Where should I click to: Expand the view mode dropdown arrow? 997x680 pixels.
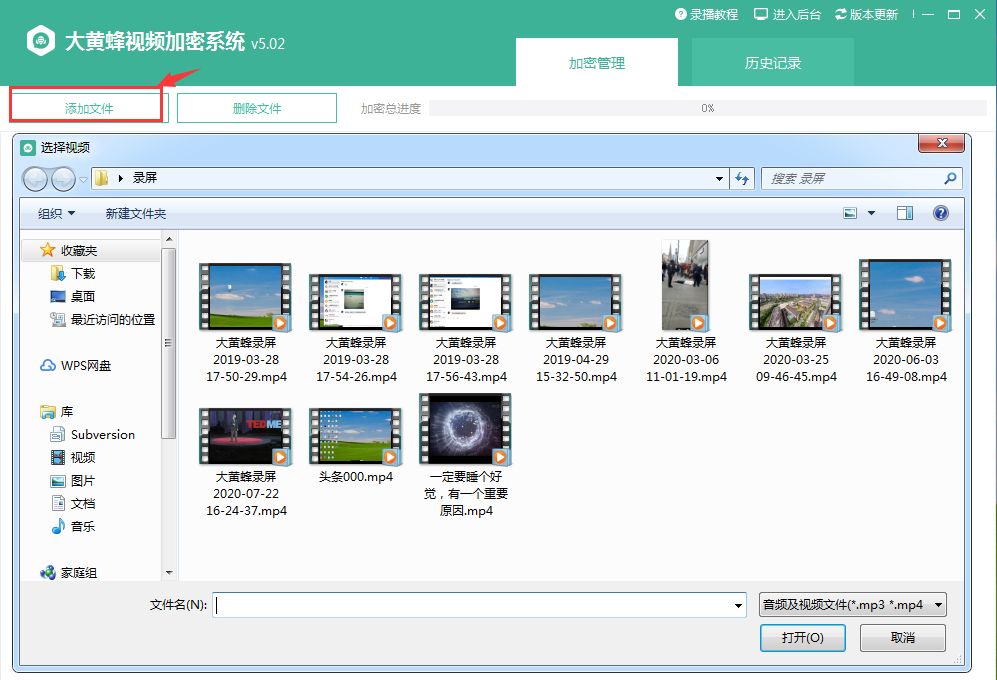[x=871, y=213]
